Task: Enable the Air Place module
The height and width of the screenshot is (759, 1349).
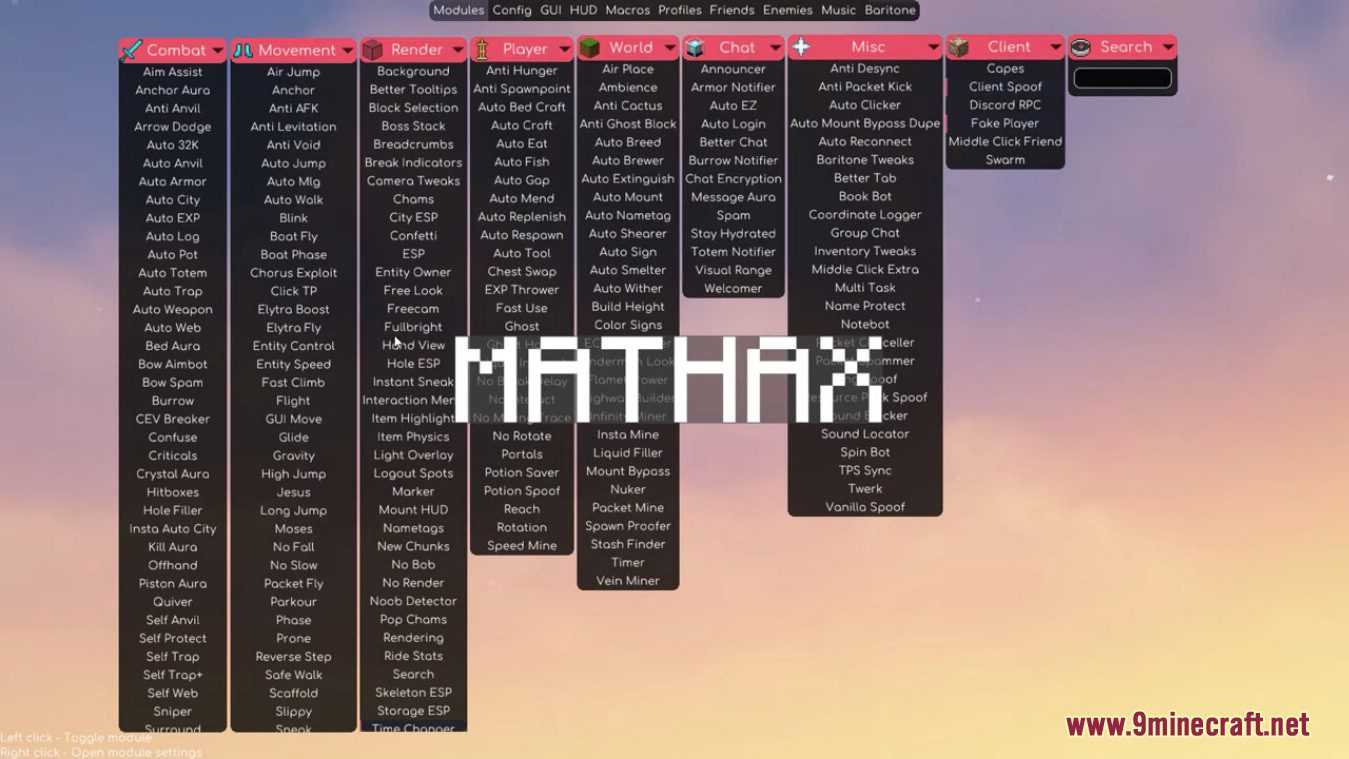Action: 628,69
